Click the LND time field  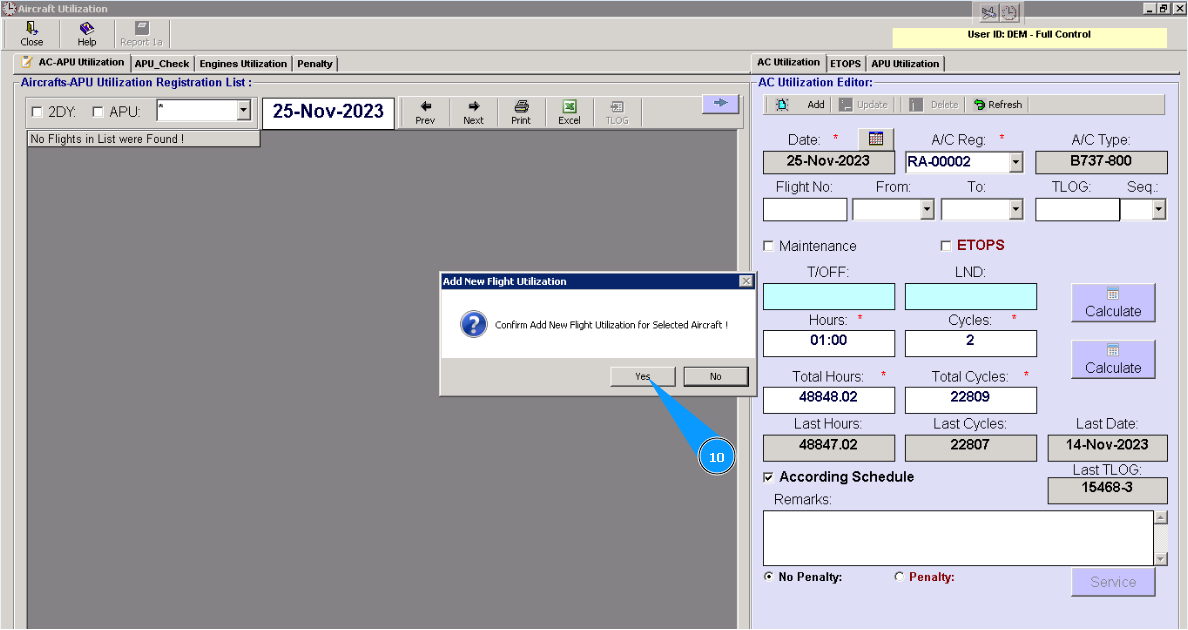click(971, 297)
